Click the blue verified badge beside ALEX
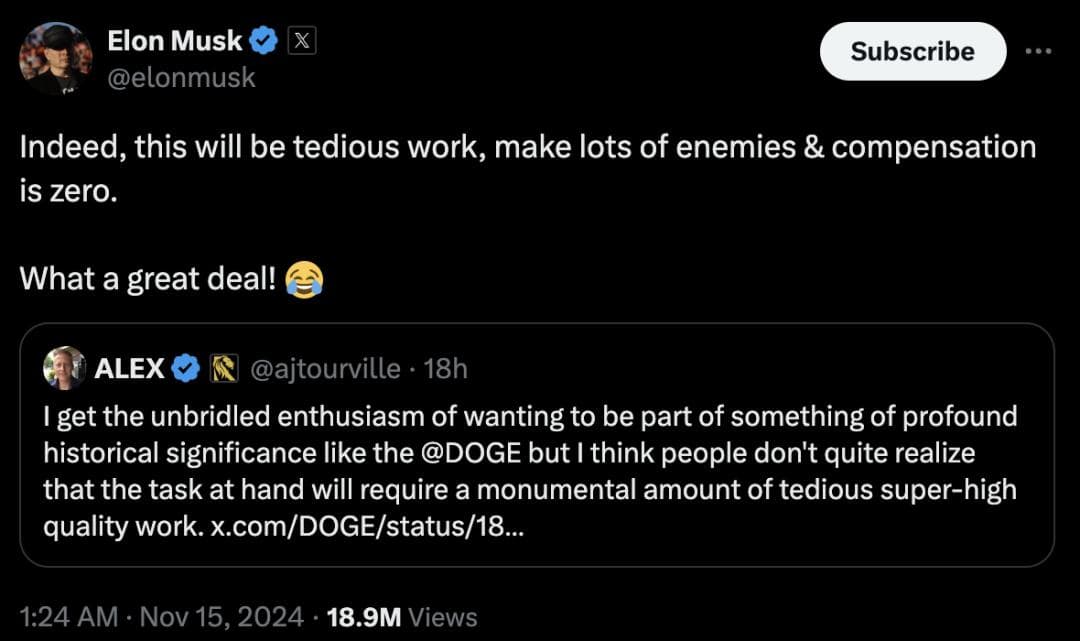Viewport: 1080px width, 641px height. point(185,369)
